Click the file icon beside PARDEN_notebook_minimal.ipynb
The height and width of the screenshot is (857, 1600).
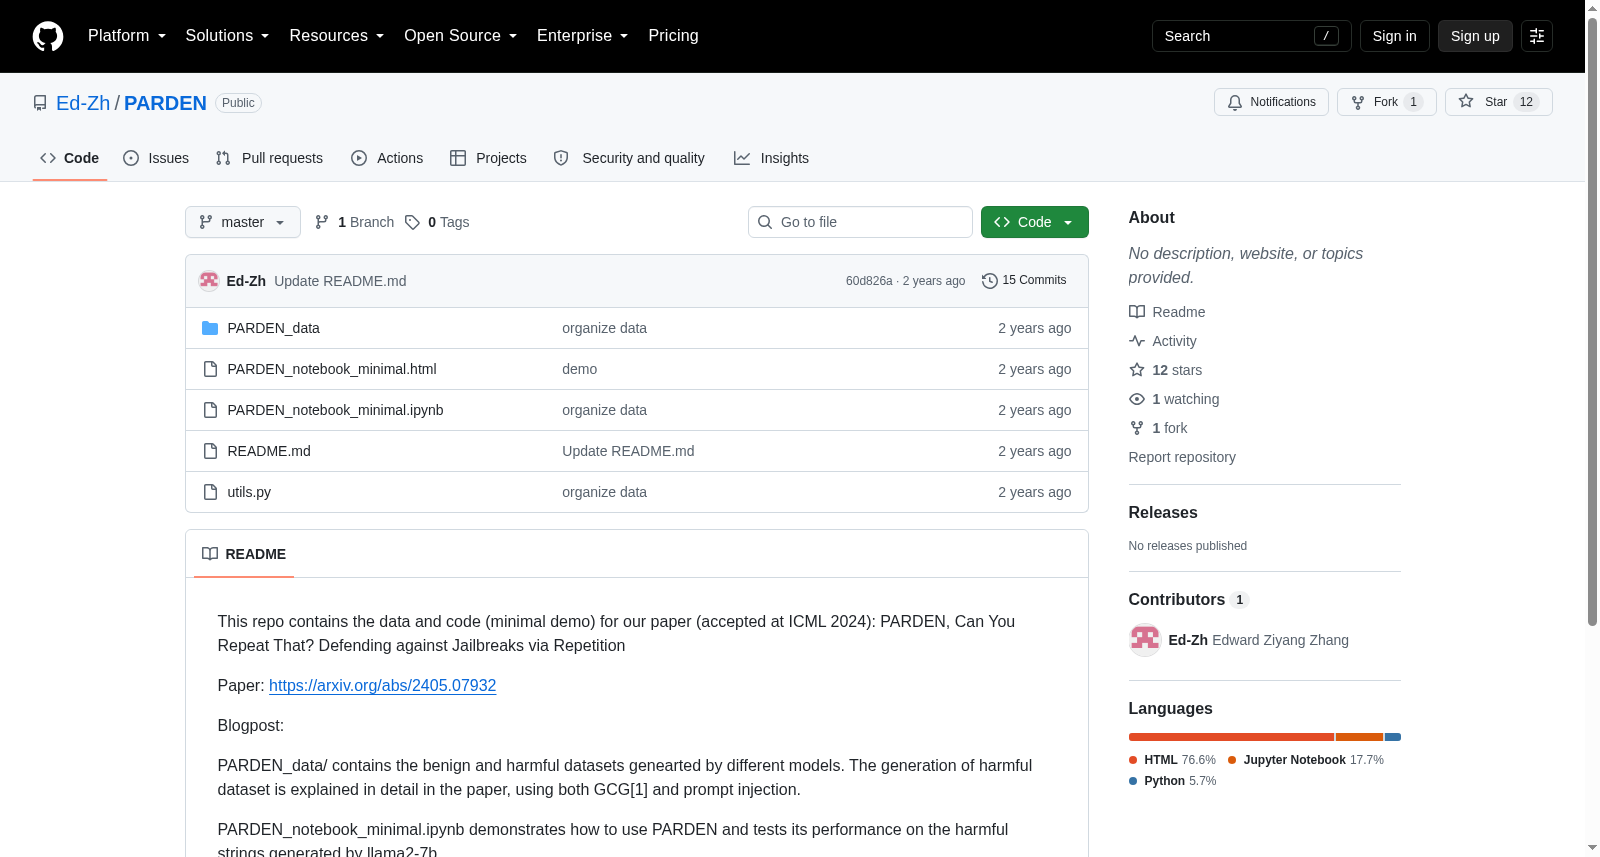pos(210,410)
